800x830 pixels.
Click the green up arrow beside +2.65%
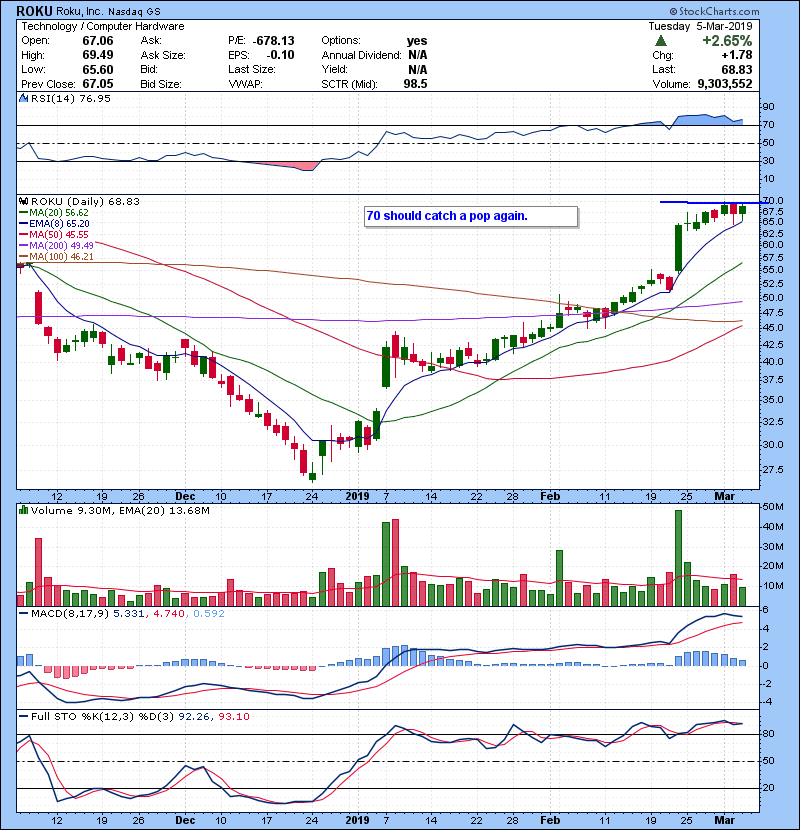661,41
